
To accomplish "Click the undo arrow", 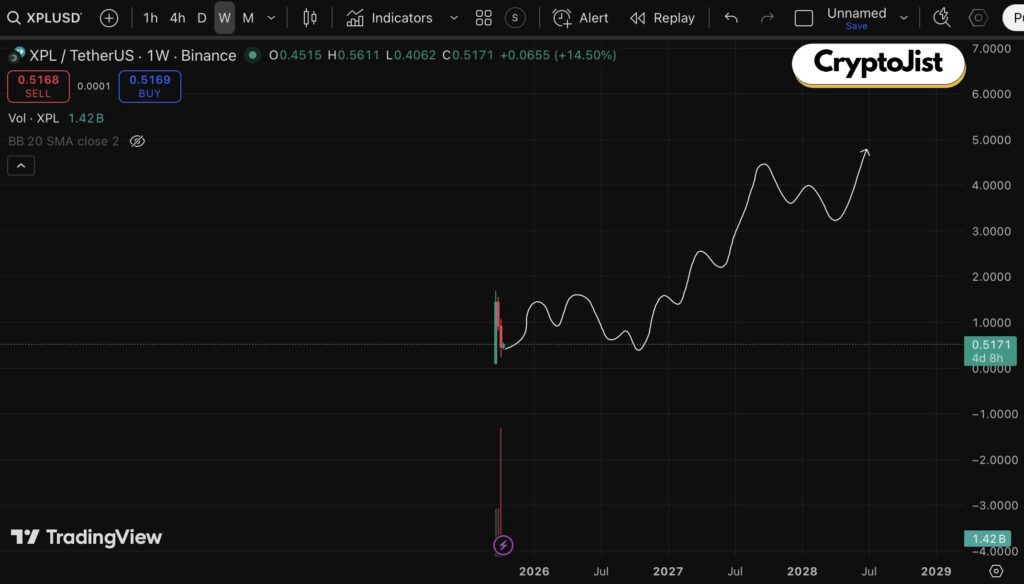I will 731,18.
